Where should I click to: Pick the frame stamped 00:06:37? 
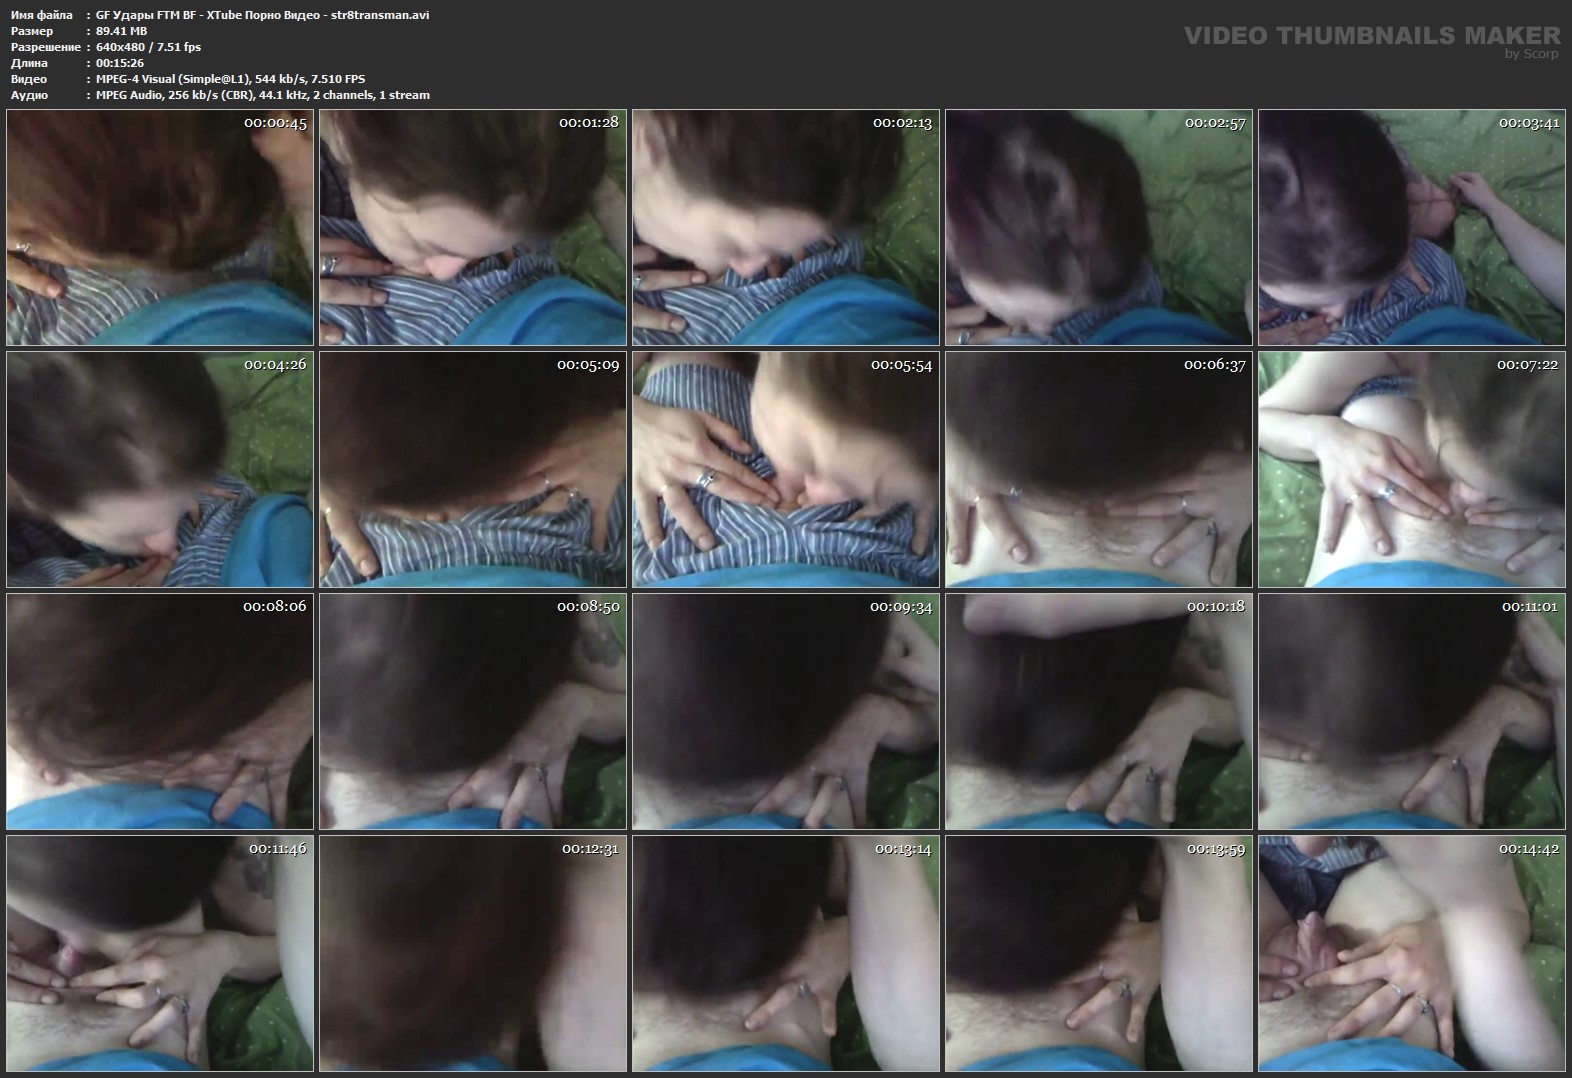point(1099,470)
